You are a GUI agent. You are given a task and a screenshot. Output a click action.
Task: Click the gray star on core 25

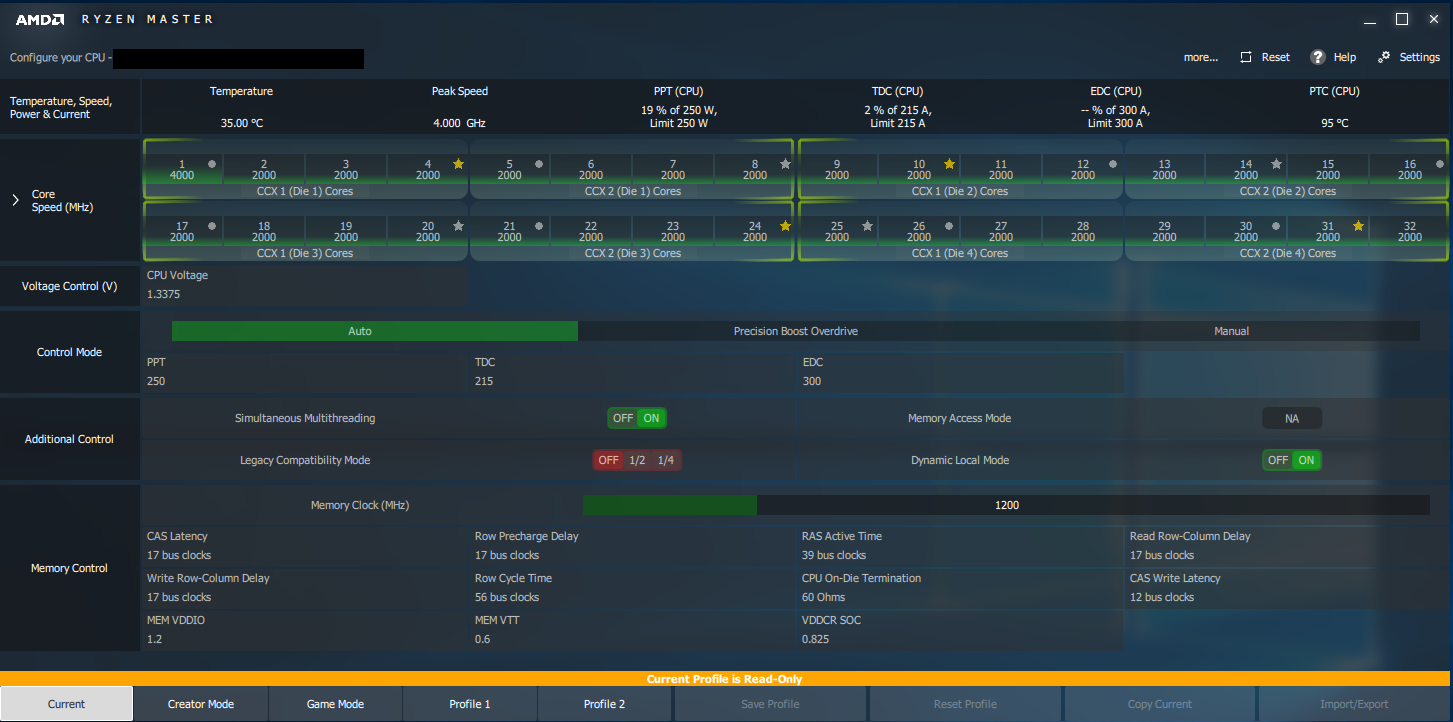[867, 226]
